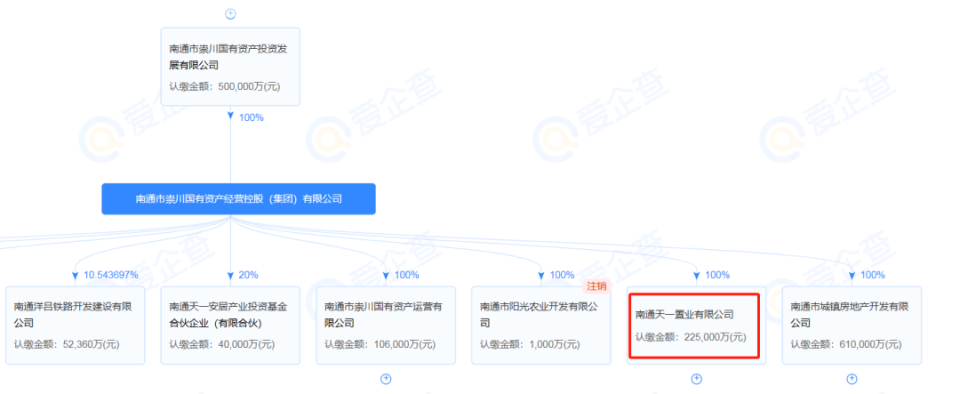Screen dimensions: 960x394
Task: Click the 注销 status tag
Action: tap(596, 286)
